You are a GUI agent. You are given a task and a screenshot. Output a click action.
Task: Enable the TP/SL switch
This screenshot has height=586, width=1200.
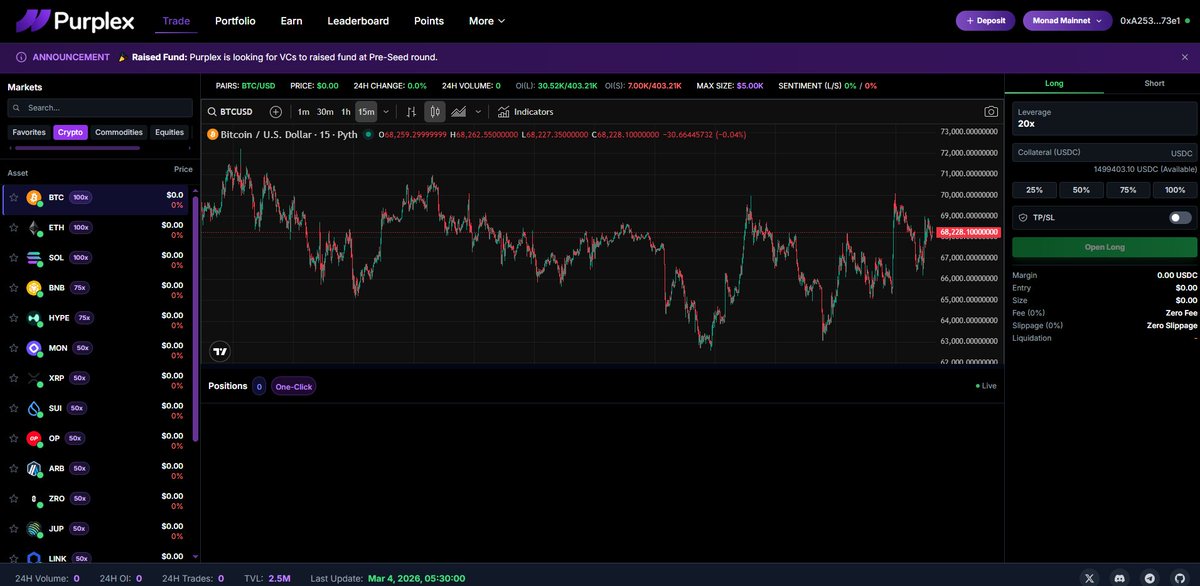pos(1180,217)
